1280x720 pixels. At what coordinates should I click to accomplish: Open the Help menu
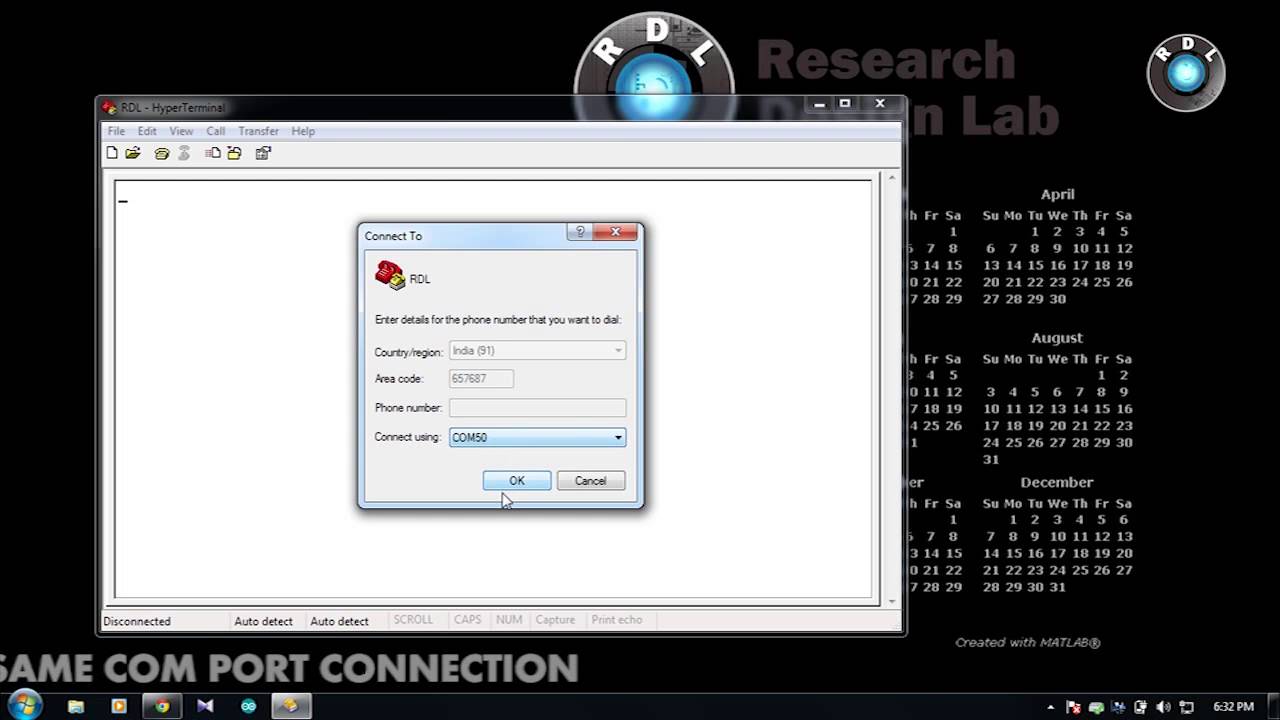tap(303, 131)
